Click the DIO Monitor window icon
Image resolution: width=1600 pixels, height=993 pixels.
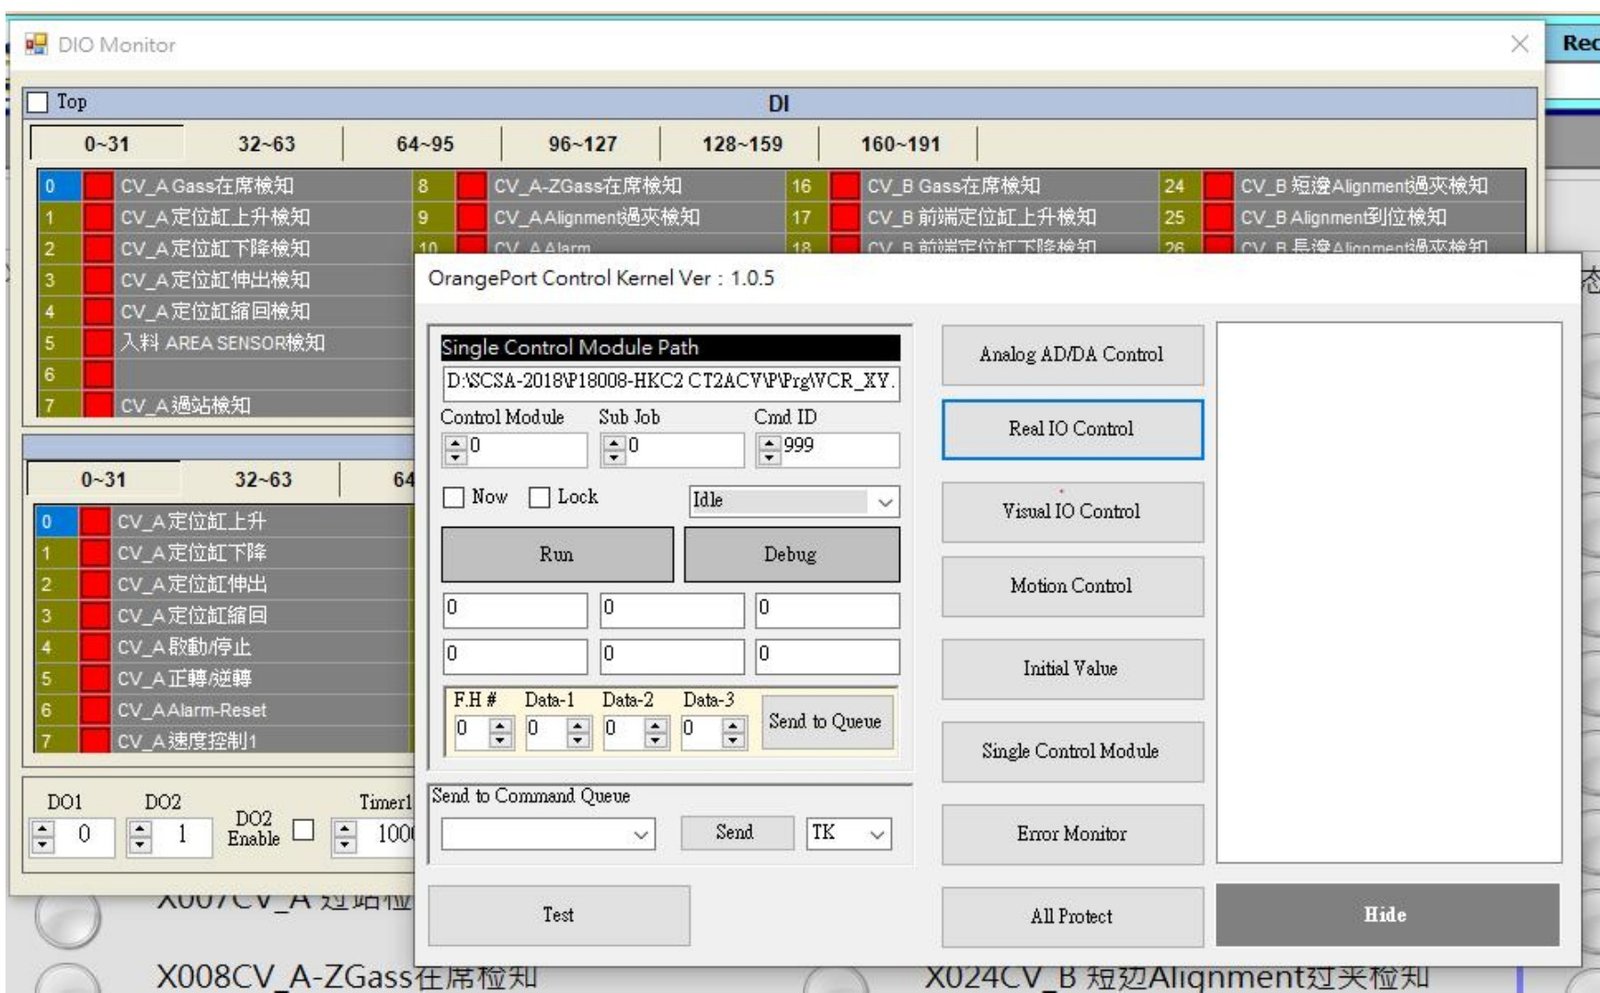click(x=36, y=44)
